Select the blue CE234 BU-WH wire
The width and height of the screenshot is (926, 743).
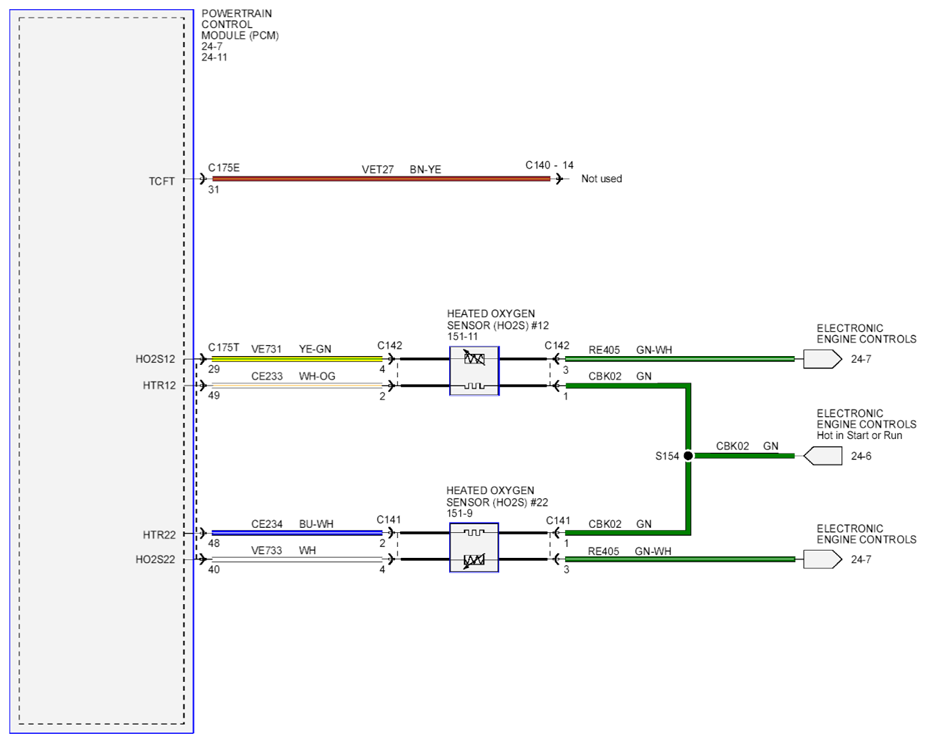click(x=297, y=533)
